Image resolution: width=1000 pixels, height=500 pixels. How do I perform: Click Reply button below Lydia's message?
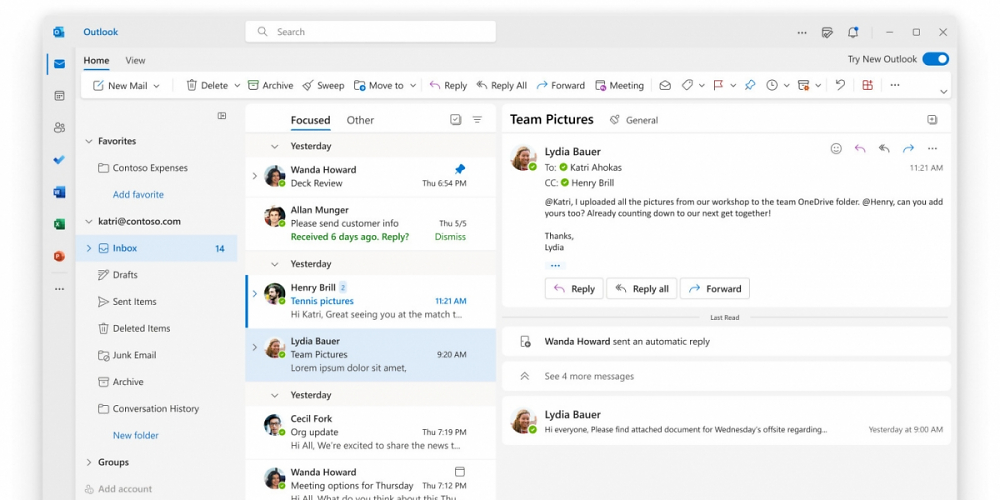coord(574,289)
